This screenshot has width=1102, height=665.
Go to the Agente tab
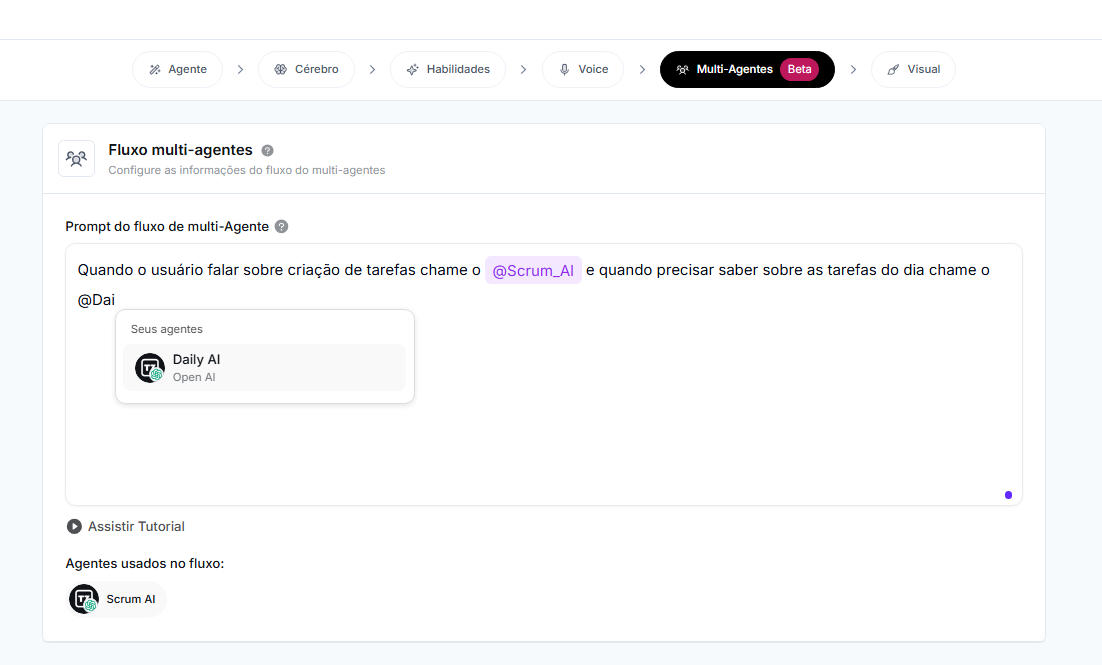(x=177, y=69)
